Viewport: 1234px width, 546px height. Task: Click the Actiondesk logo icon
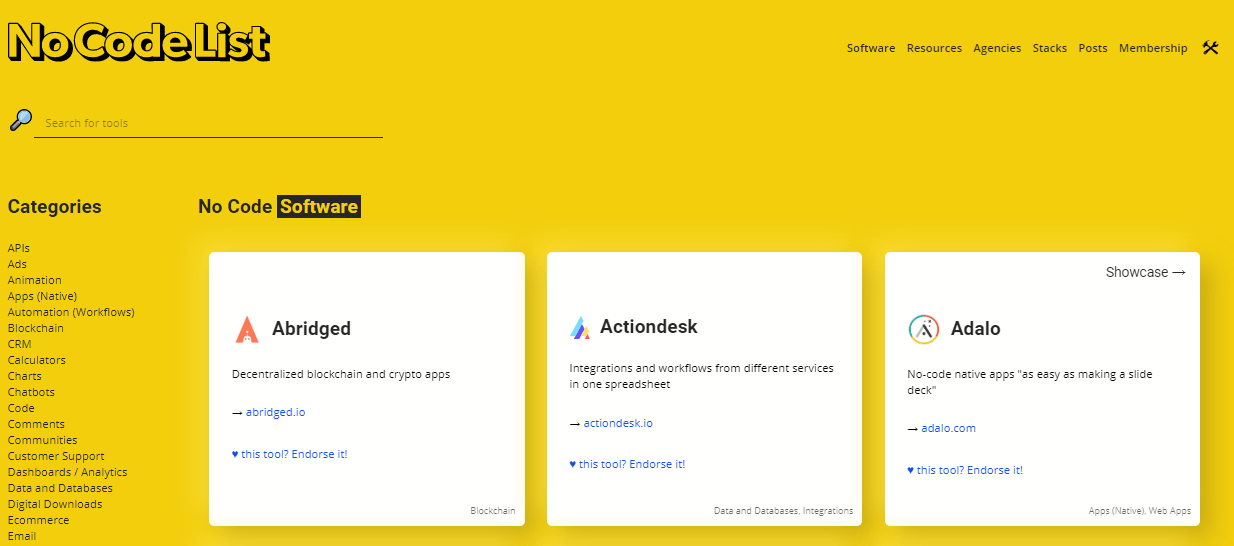click(x=580, y=327)
